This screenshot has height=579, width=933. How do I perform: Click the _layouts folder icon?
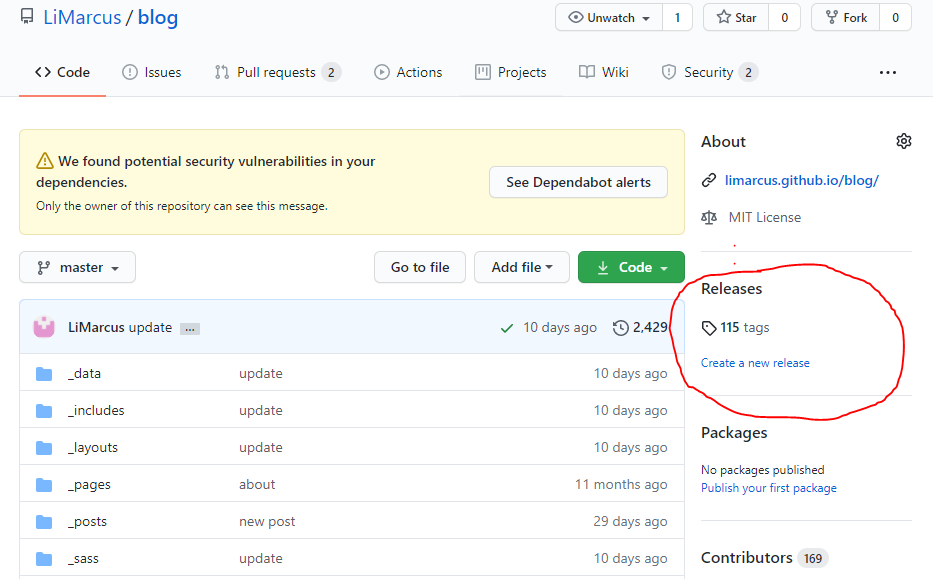44,447
